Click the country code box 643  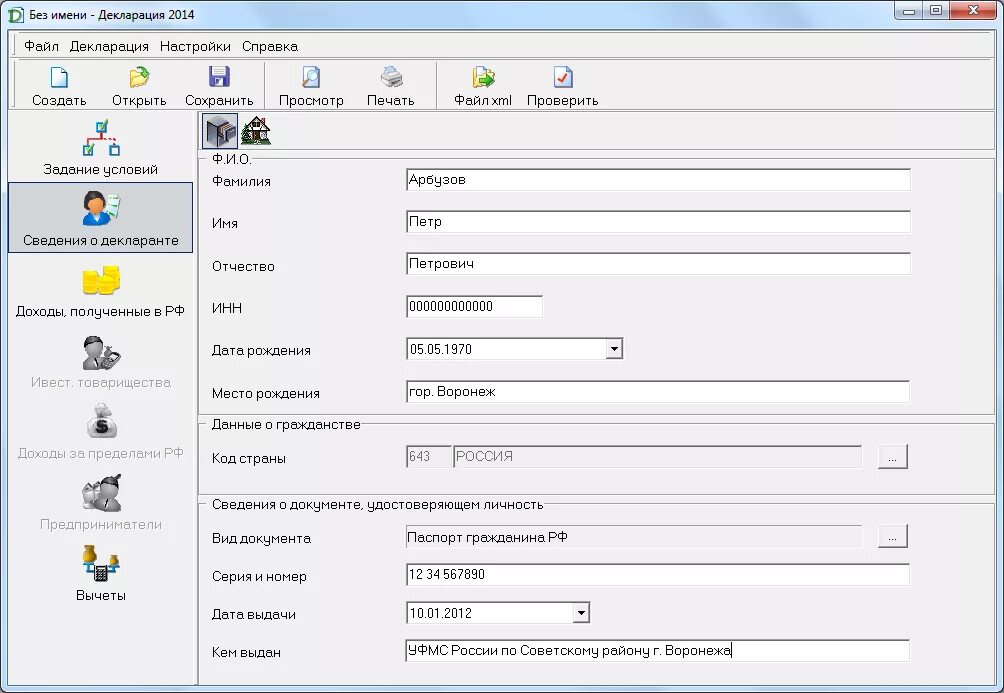pyautogui.click(x=428, y=457)
